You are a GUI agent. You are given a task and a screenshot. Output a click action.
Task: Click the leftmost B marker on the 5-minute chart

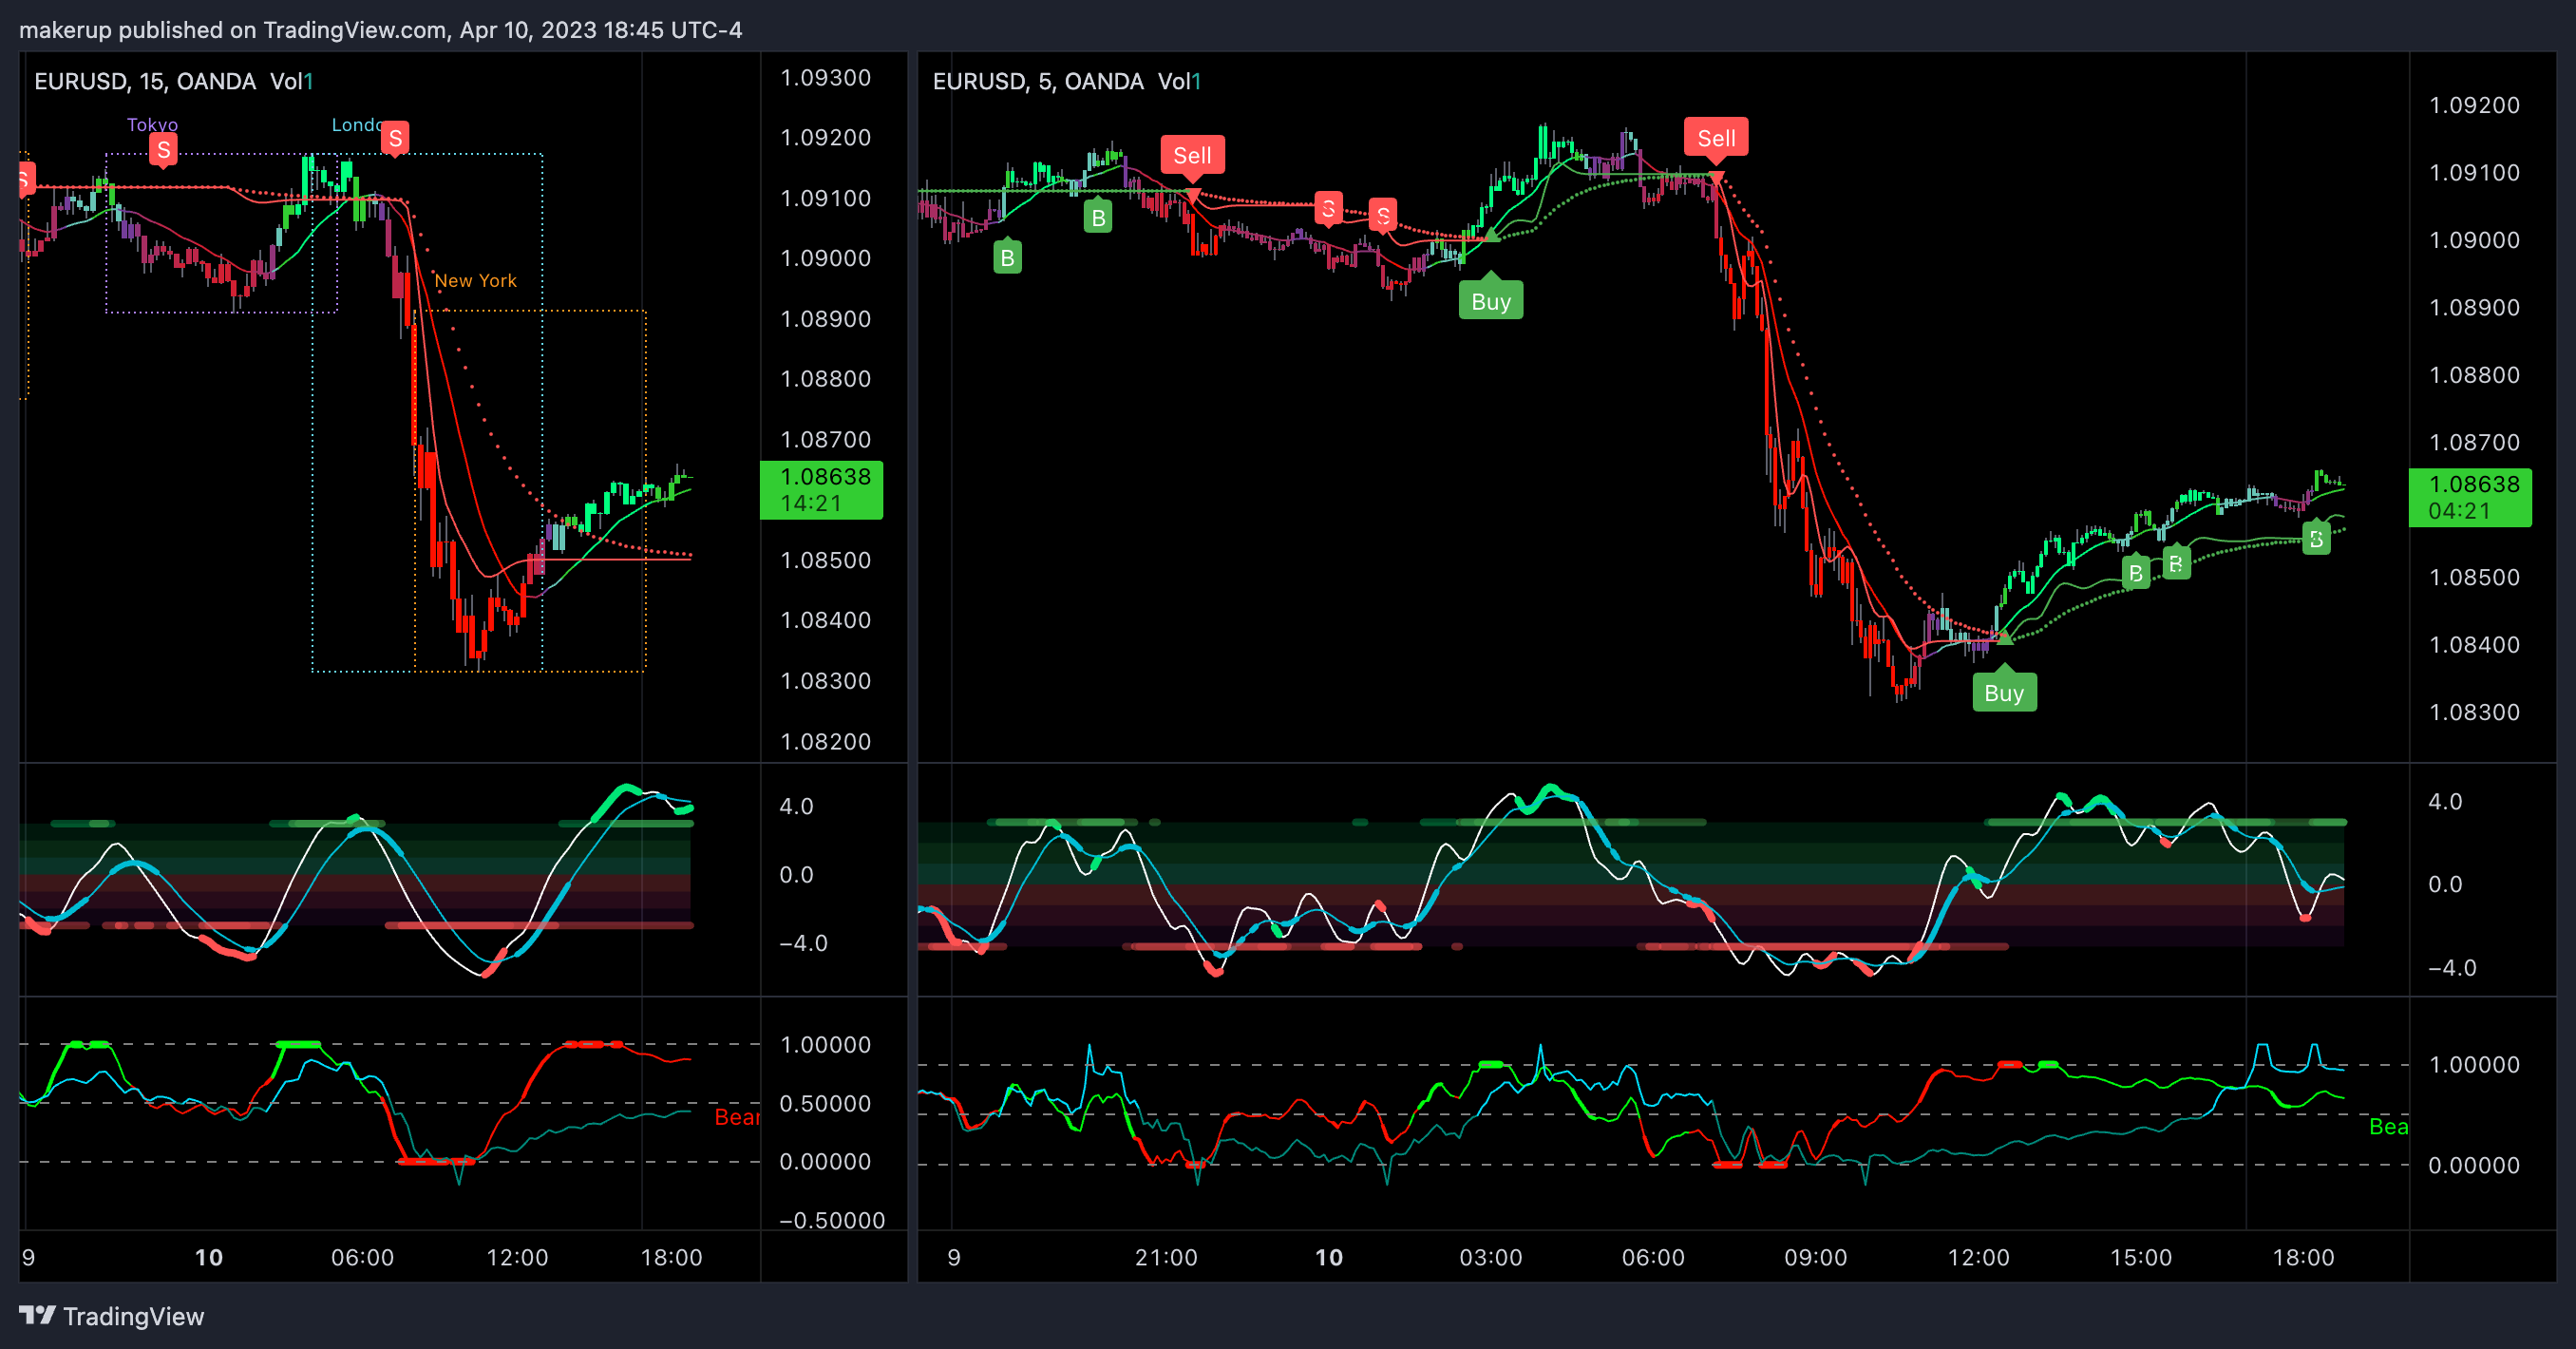click(x=1007, y=257)
